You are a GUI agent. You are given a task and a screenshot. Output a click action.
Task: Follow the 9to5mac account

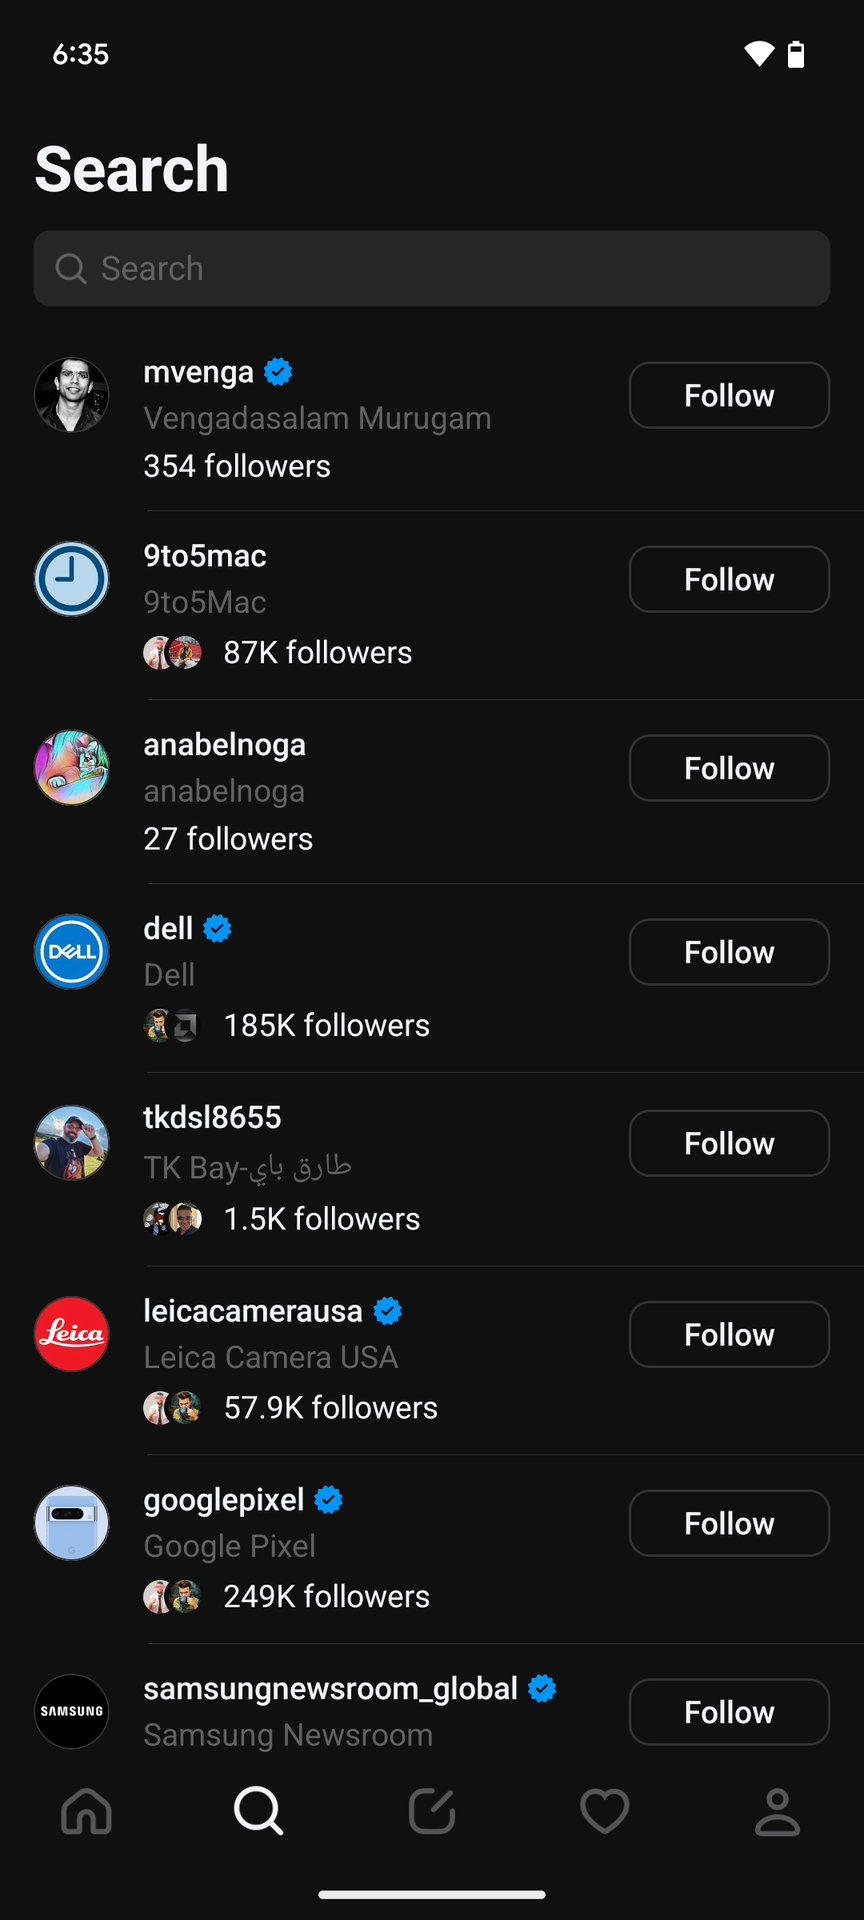point(729,579)
